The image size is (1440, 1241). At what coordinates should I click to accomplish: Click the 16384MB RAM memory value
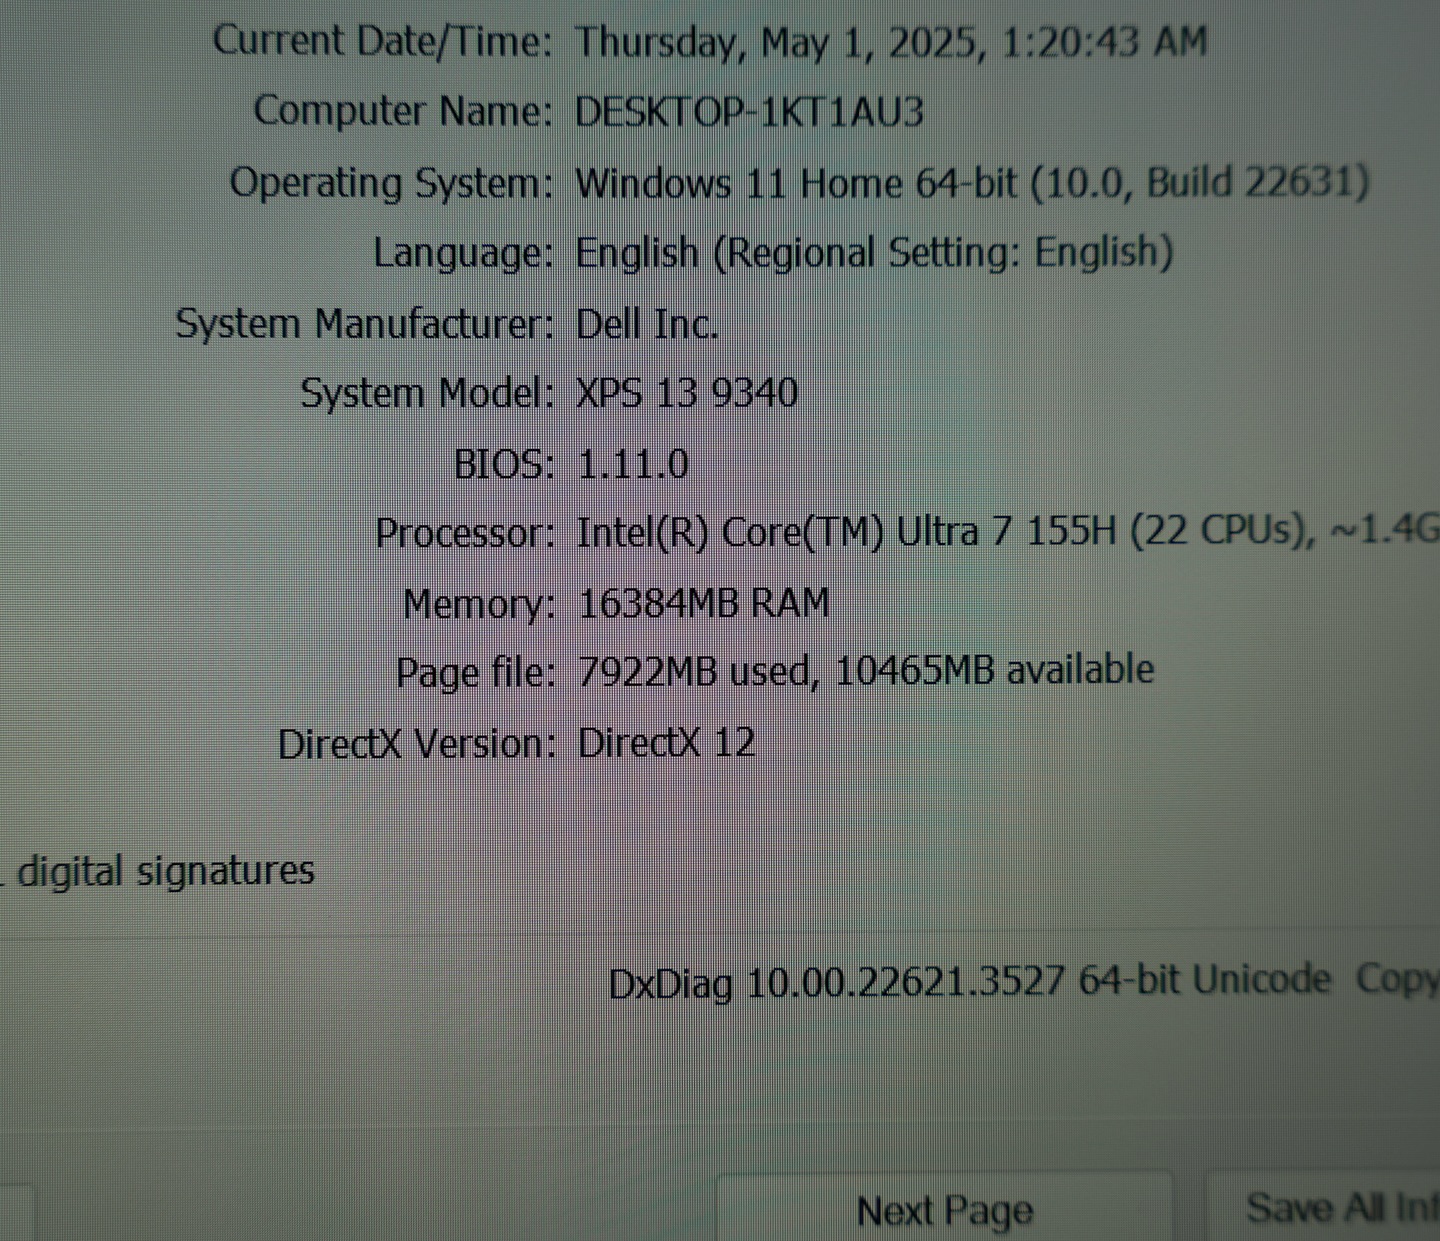click(704, 603)
